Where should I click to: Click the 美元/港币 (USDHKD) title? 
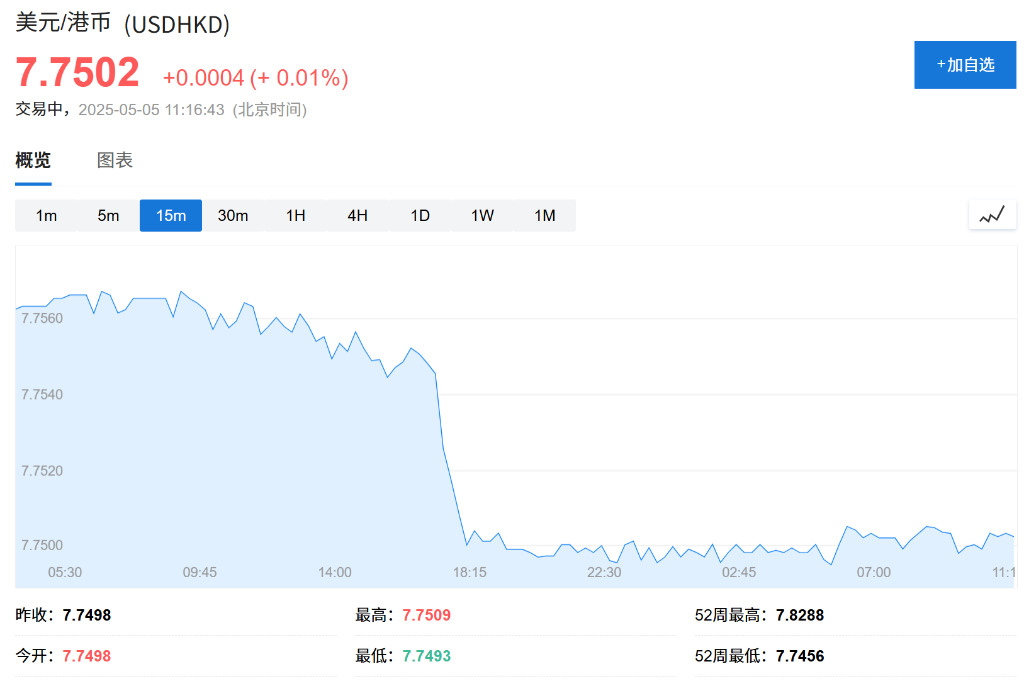123,23
